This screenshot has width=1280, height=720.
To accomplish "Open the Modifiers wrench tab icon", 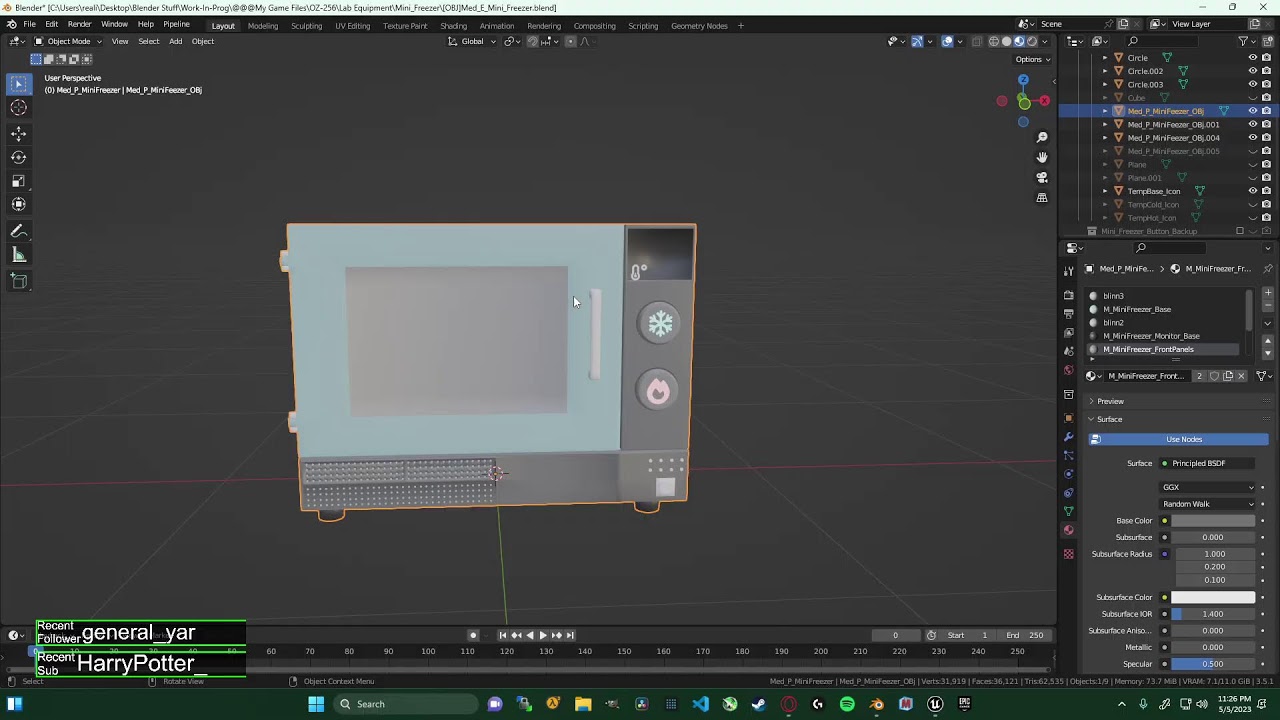I will [1068, 437].
